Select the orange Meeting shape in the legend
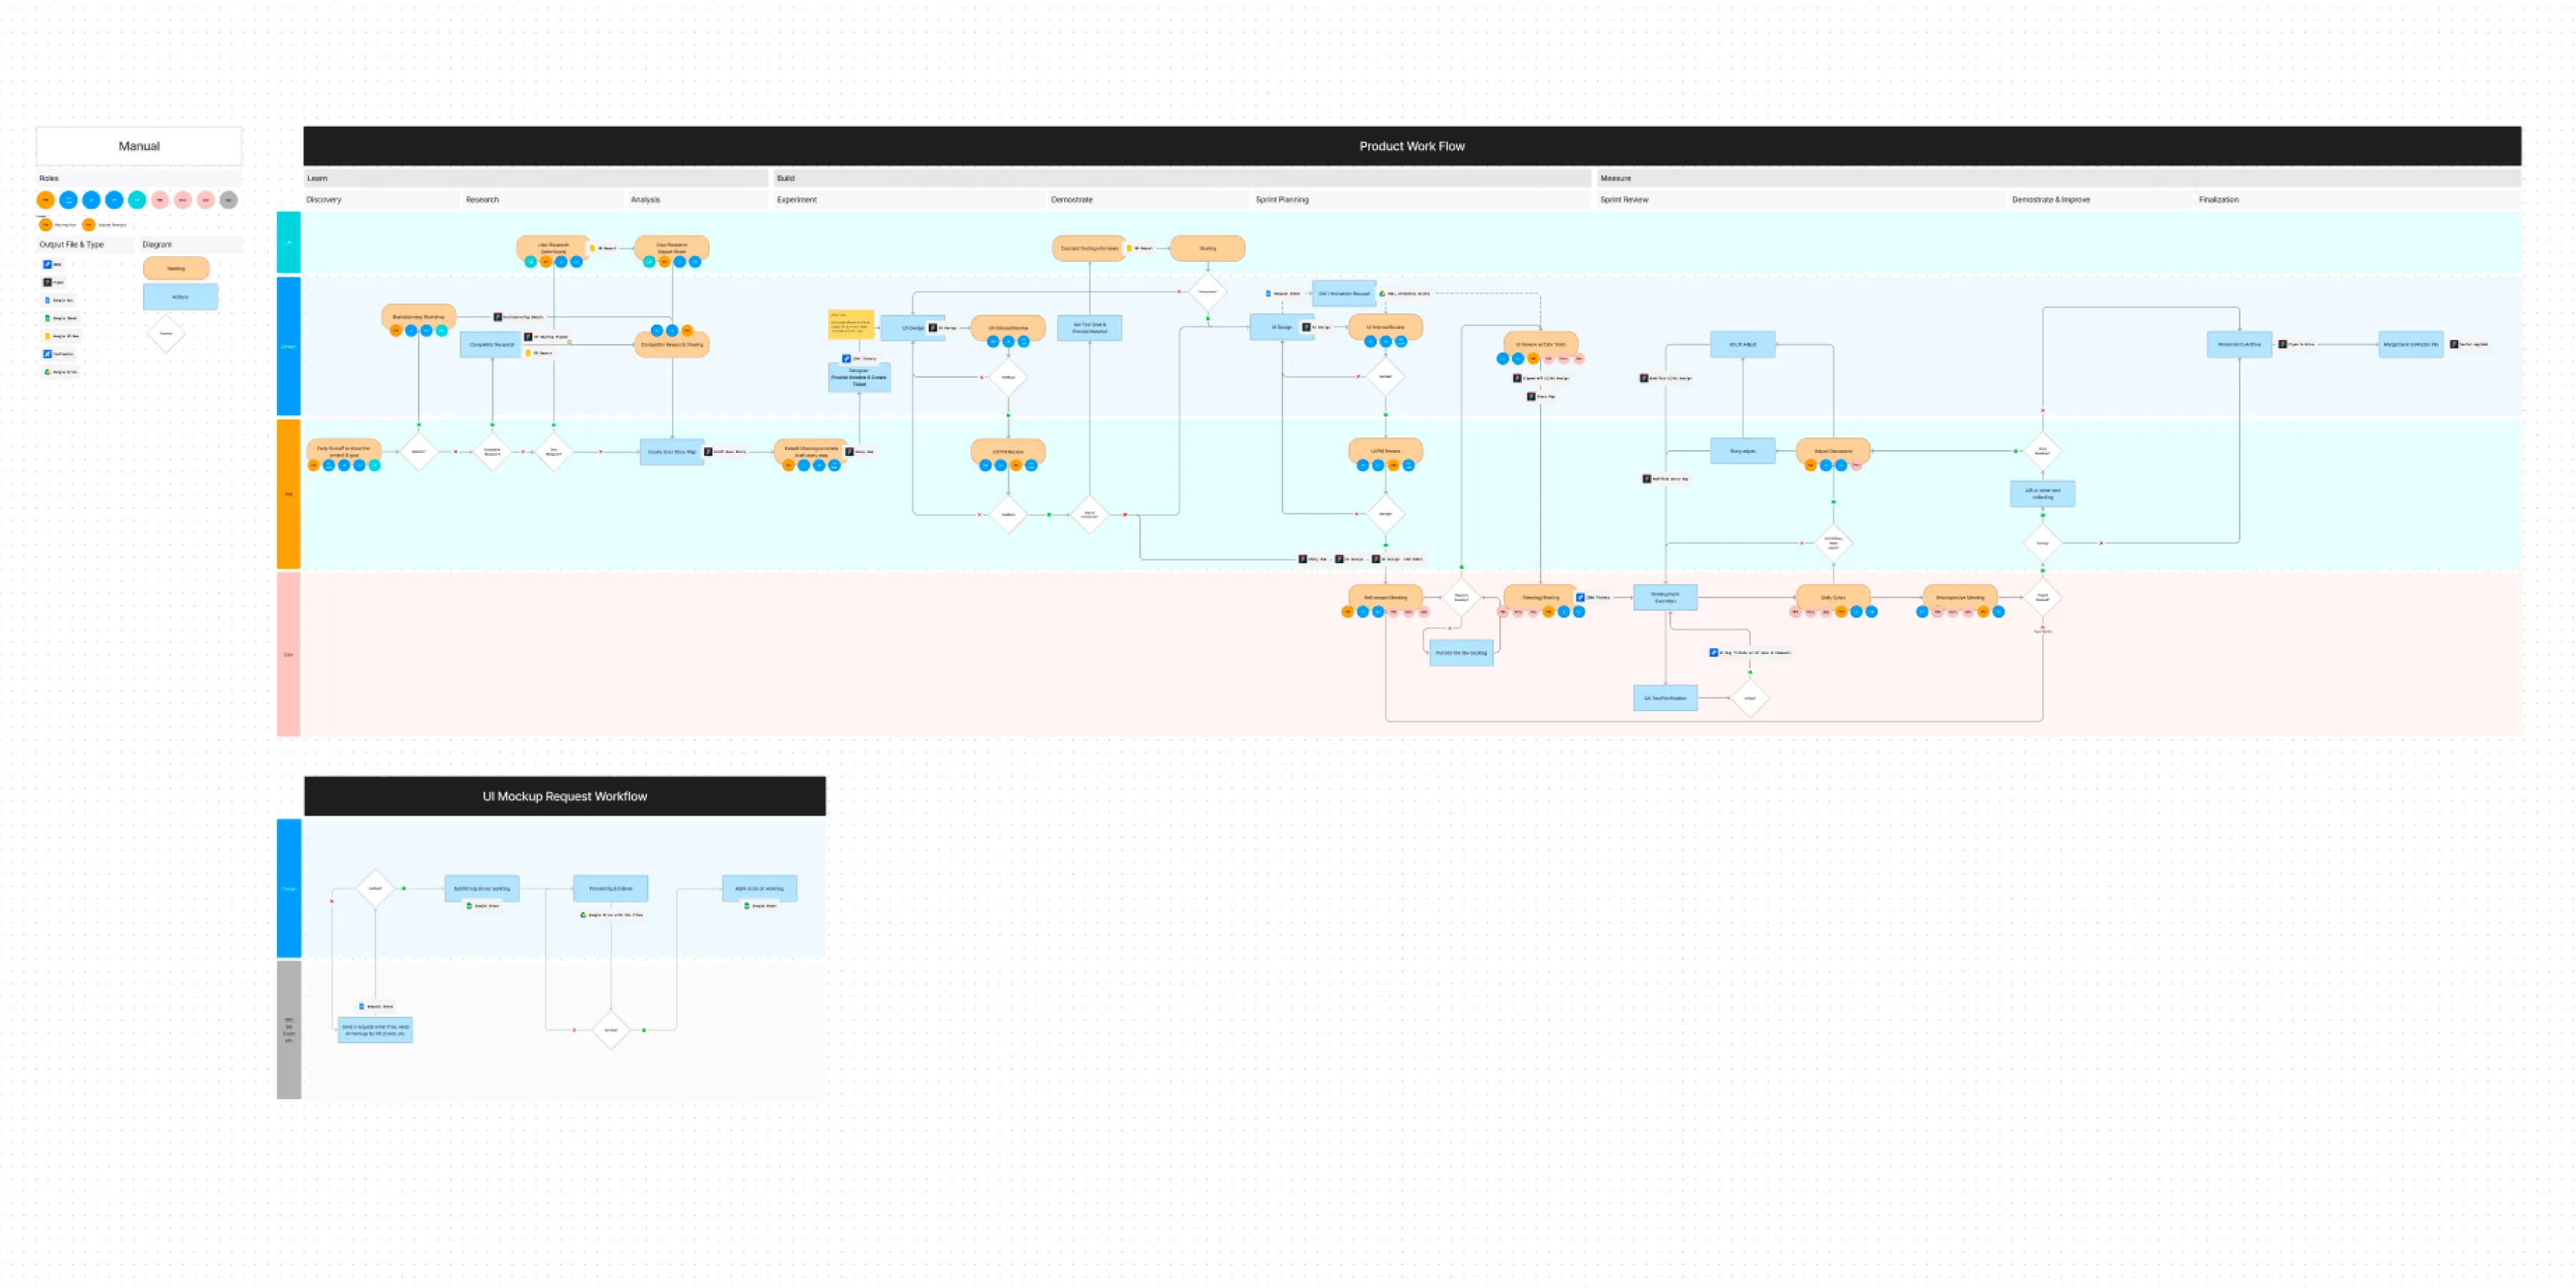This screenshot has width=2576, height=1288. pyautogui.click(x=176, y=268)
